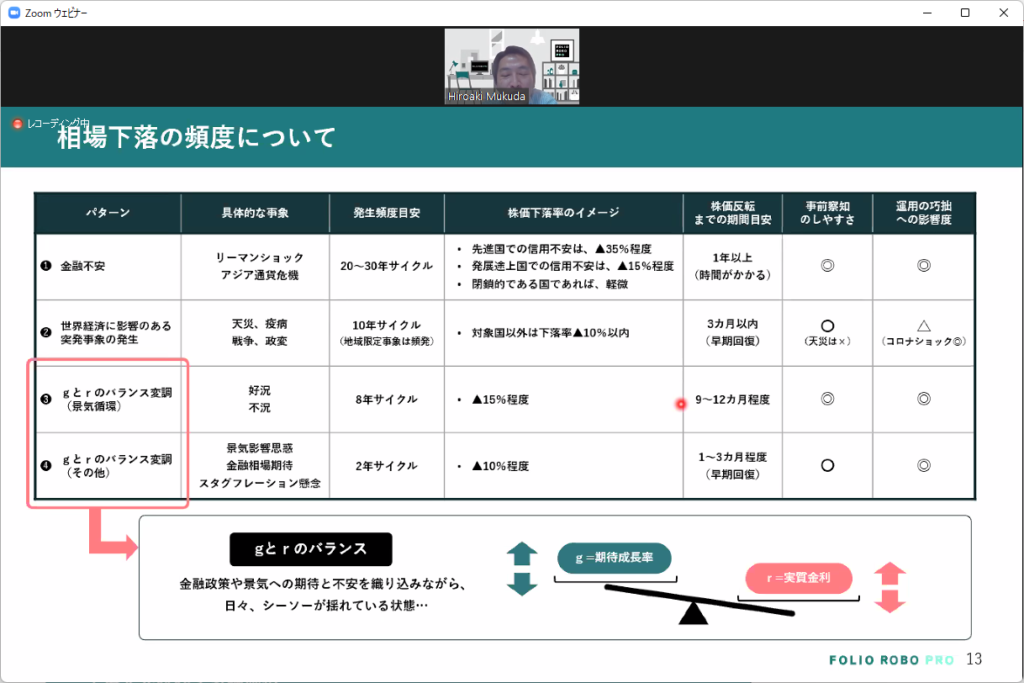
Task: Click the Zoom app icon in the title bar
Action: pos(13,13)
